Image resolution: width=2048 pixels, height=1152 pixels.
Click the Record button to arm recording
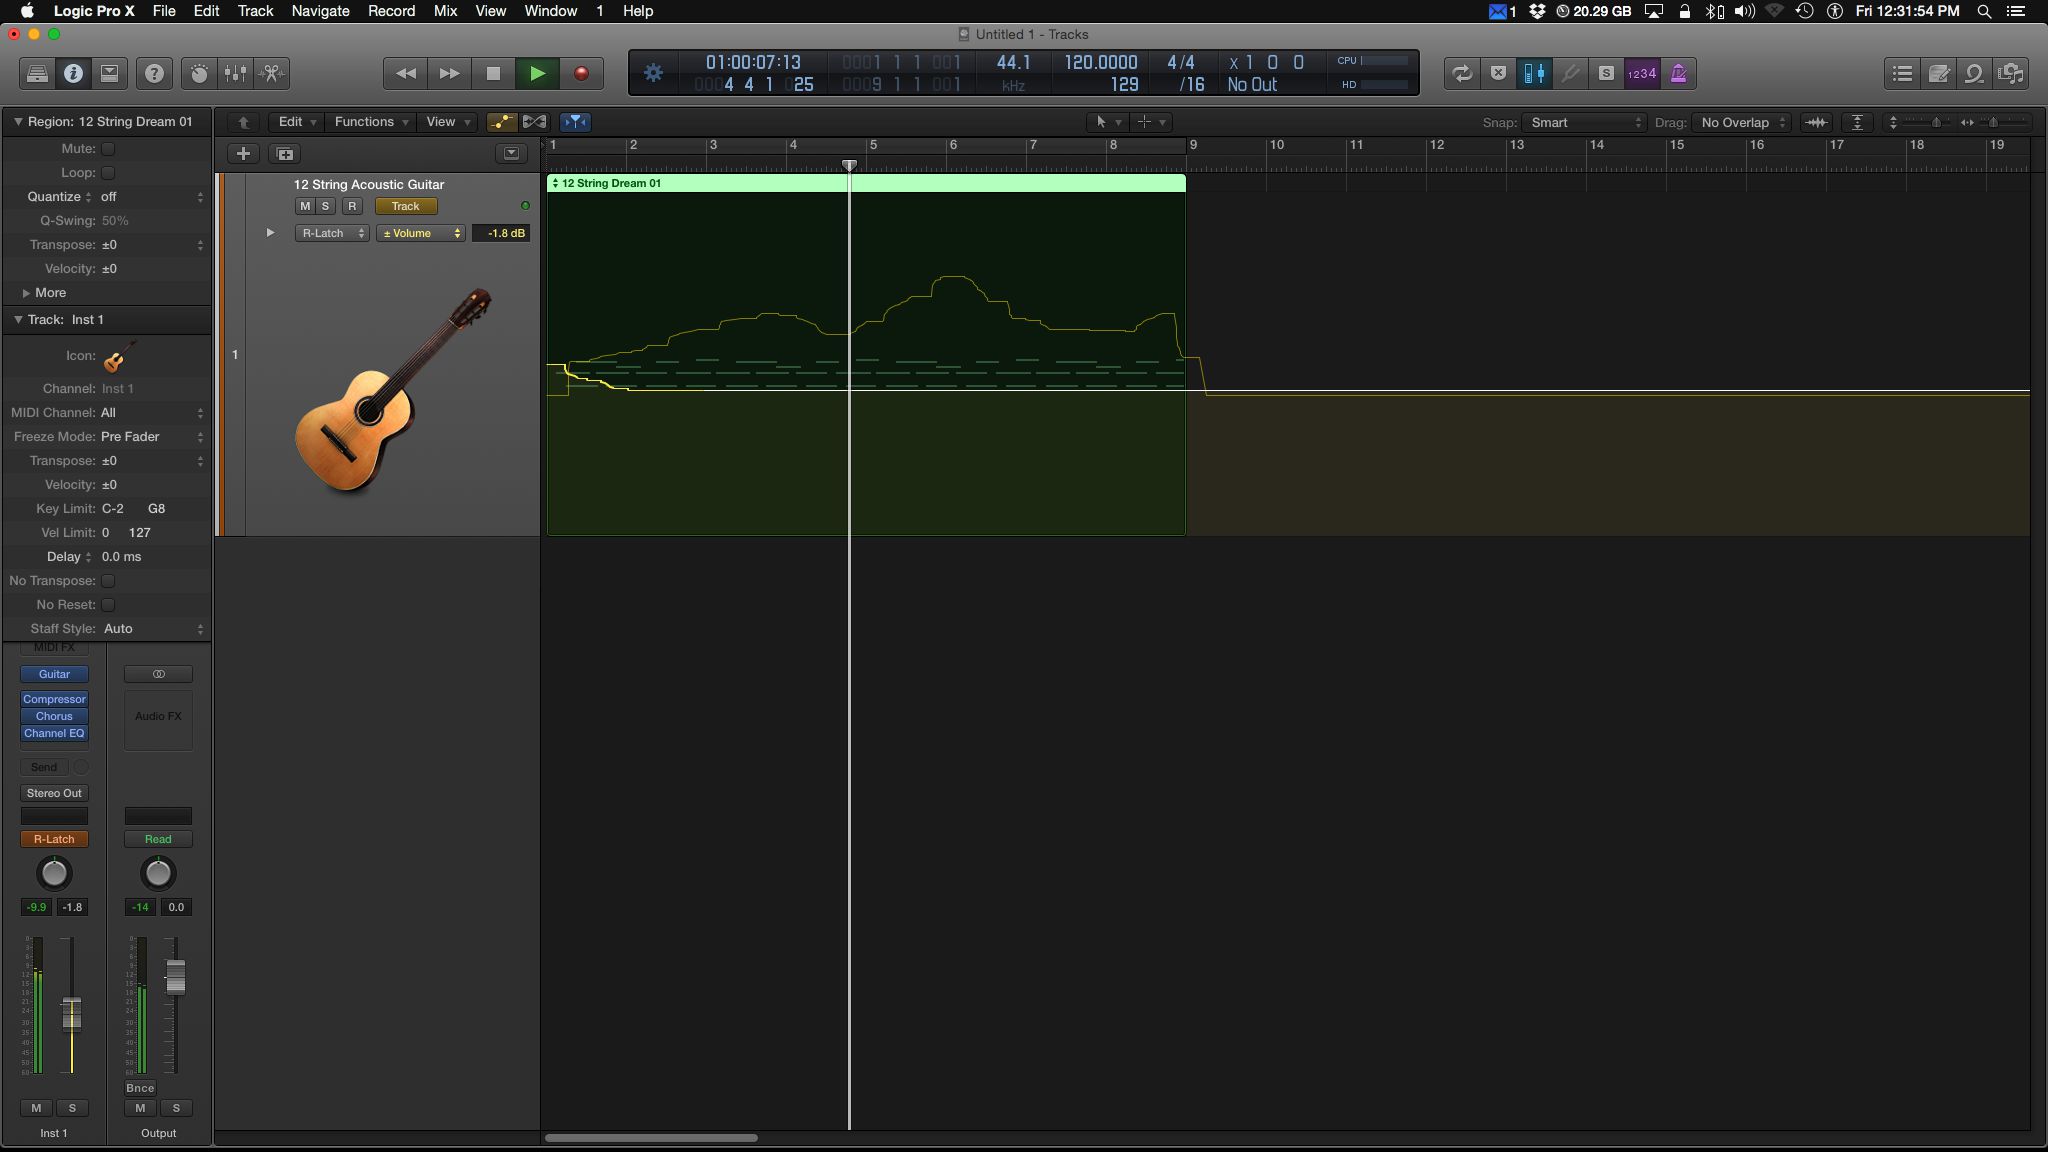[x=581, y=73]
